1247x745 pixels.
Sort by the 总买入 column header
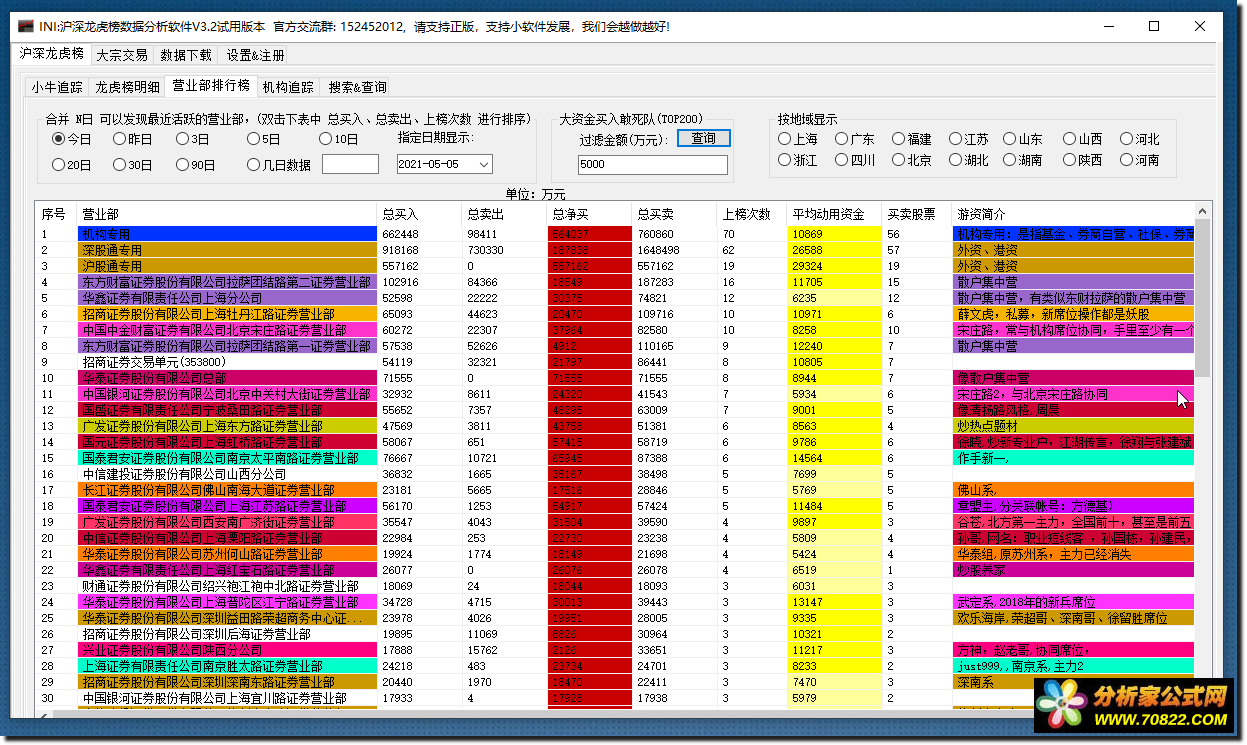pos(419,214)
